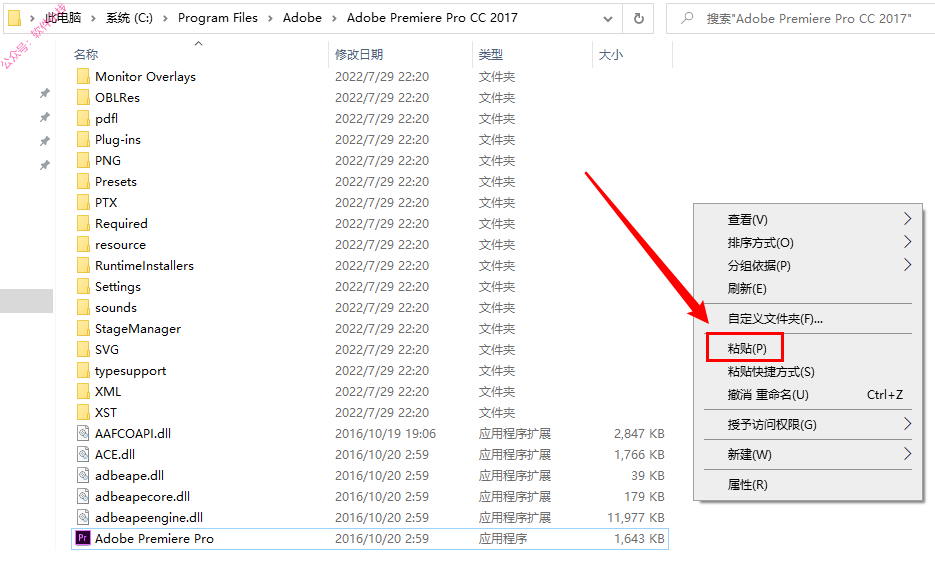The height and width of the screenshot is (570, 935).
Task: Expand the chevron after Program Files in the path
Action: (270, 18)
